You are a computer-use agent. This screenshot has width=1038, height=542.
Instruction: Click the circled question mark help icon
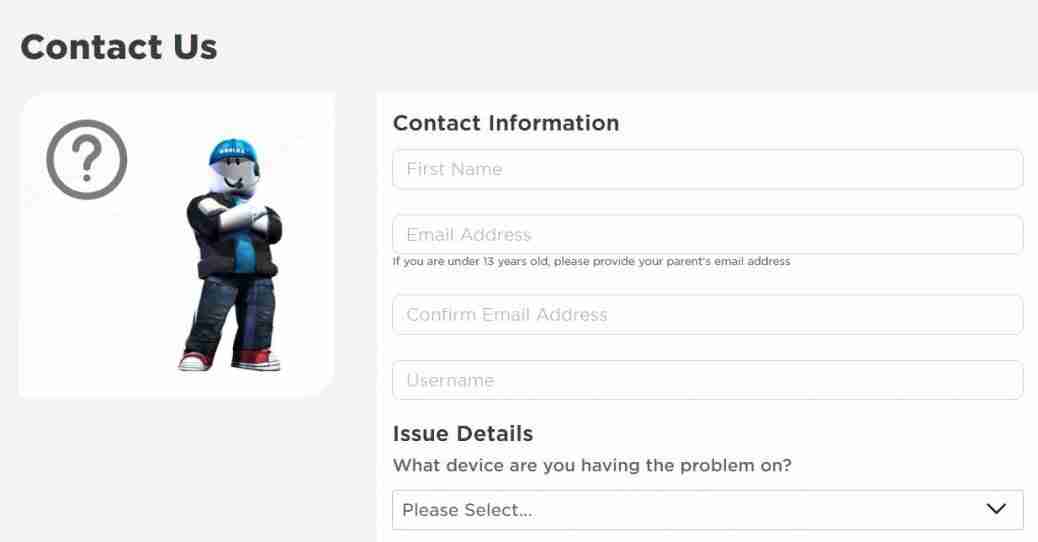pyautogui.click(x=87, y=159)
